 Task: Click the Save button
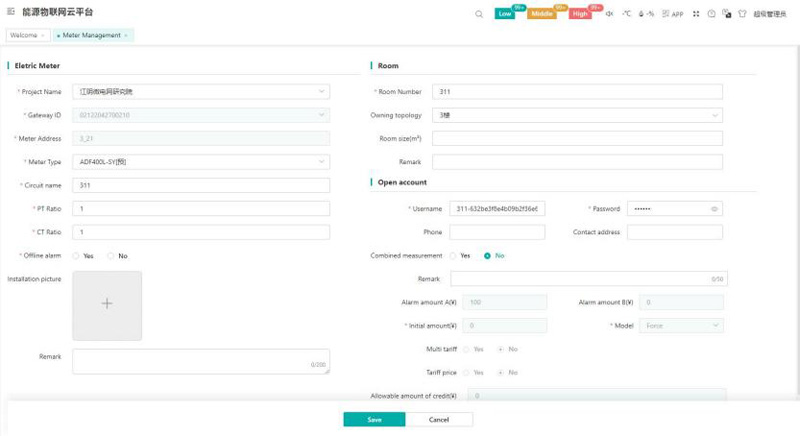[x=374, y=420]
